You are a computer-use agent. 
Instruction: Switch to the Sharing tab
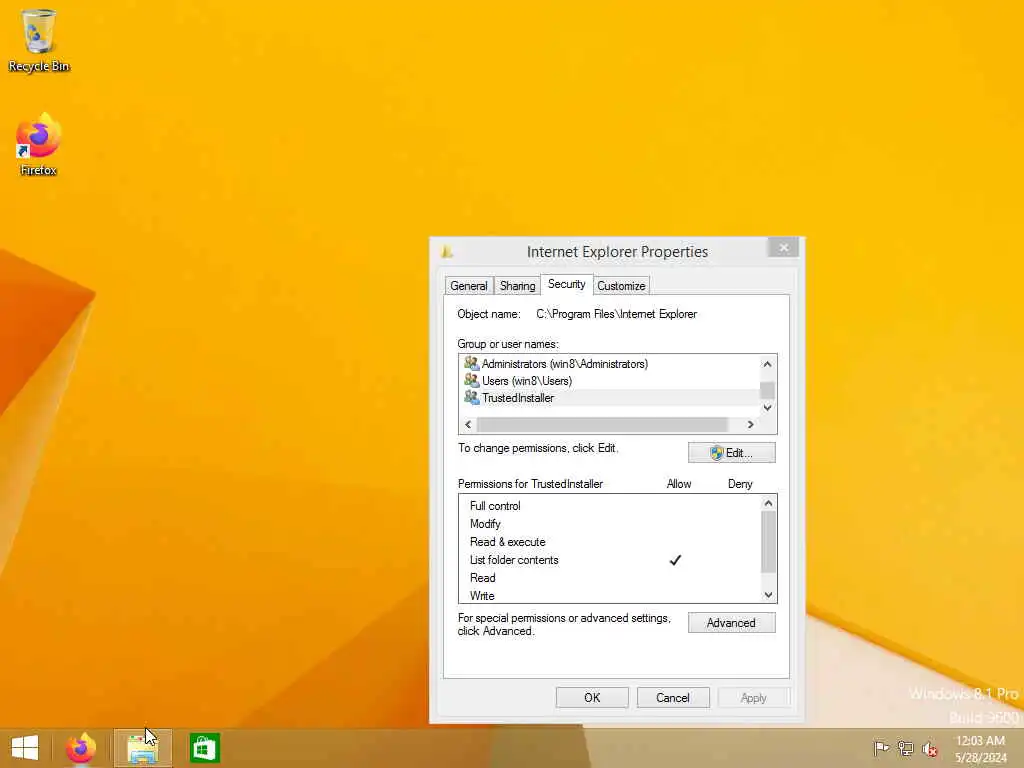(517, 285)
